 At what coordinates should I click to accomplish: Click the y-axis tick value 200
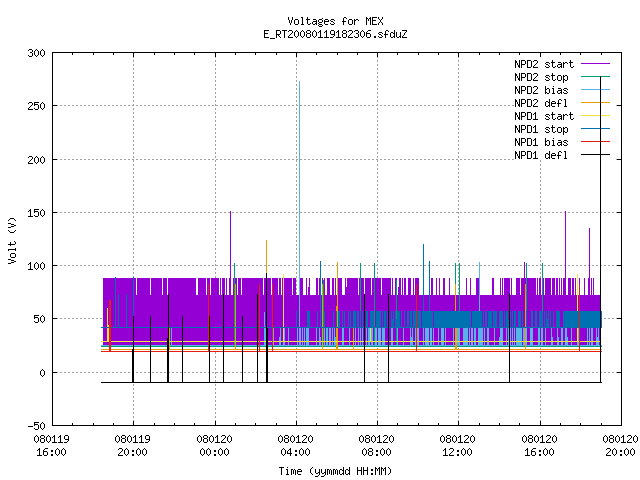pyautogui.click(x=36, y=160)
